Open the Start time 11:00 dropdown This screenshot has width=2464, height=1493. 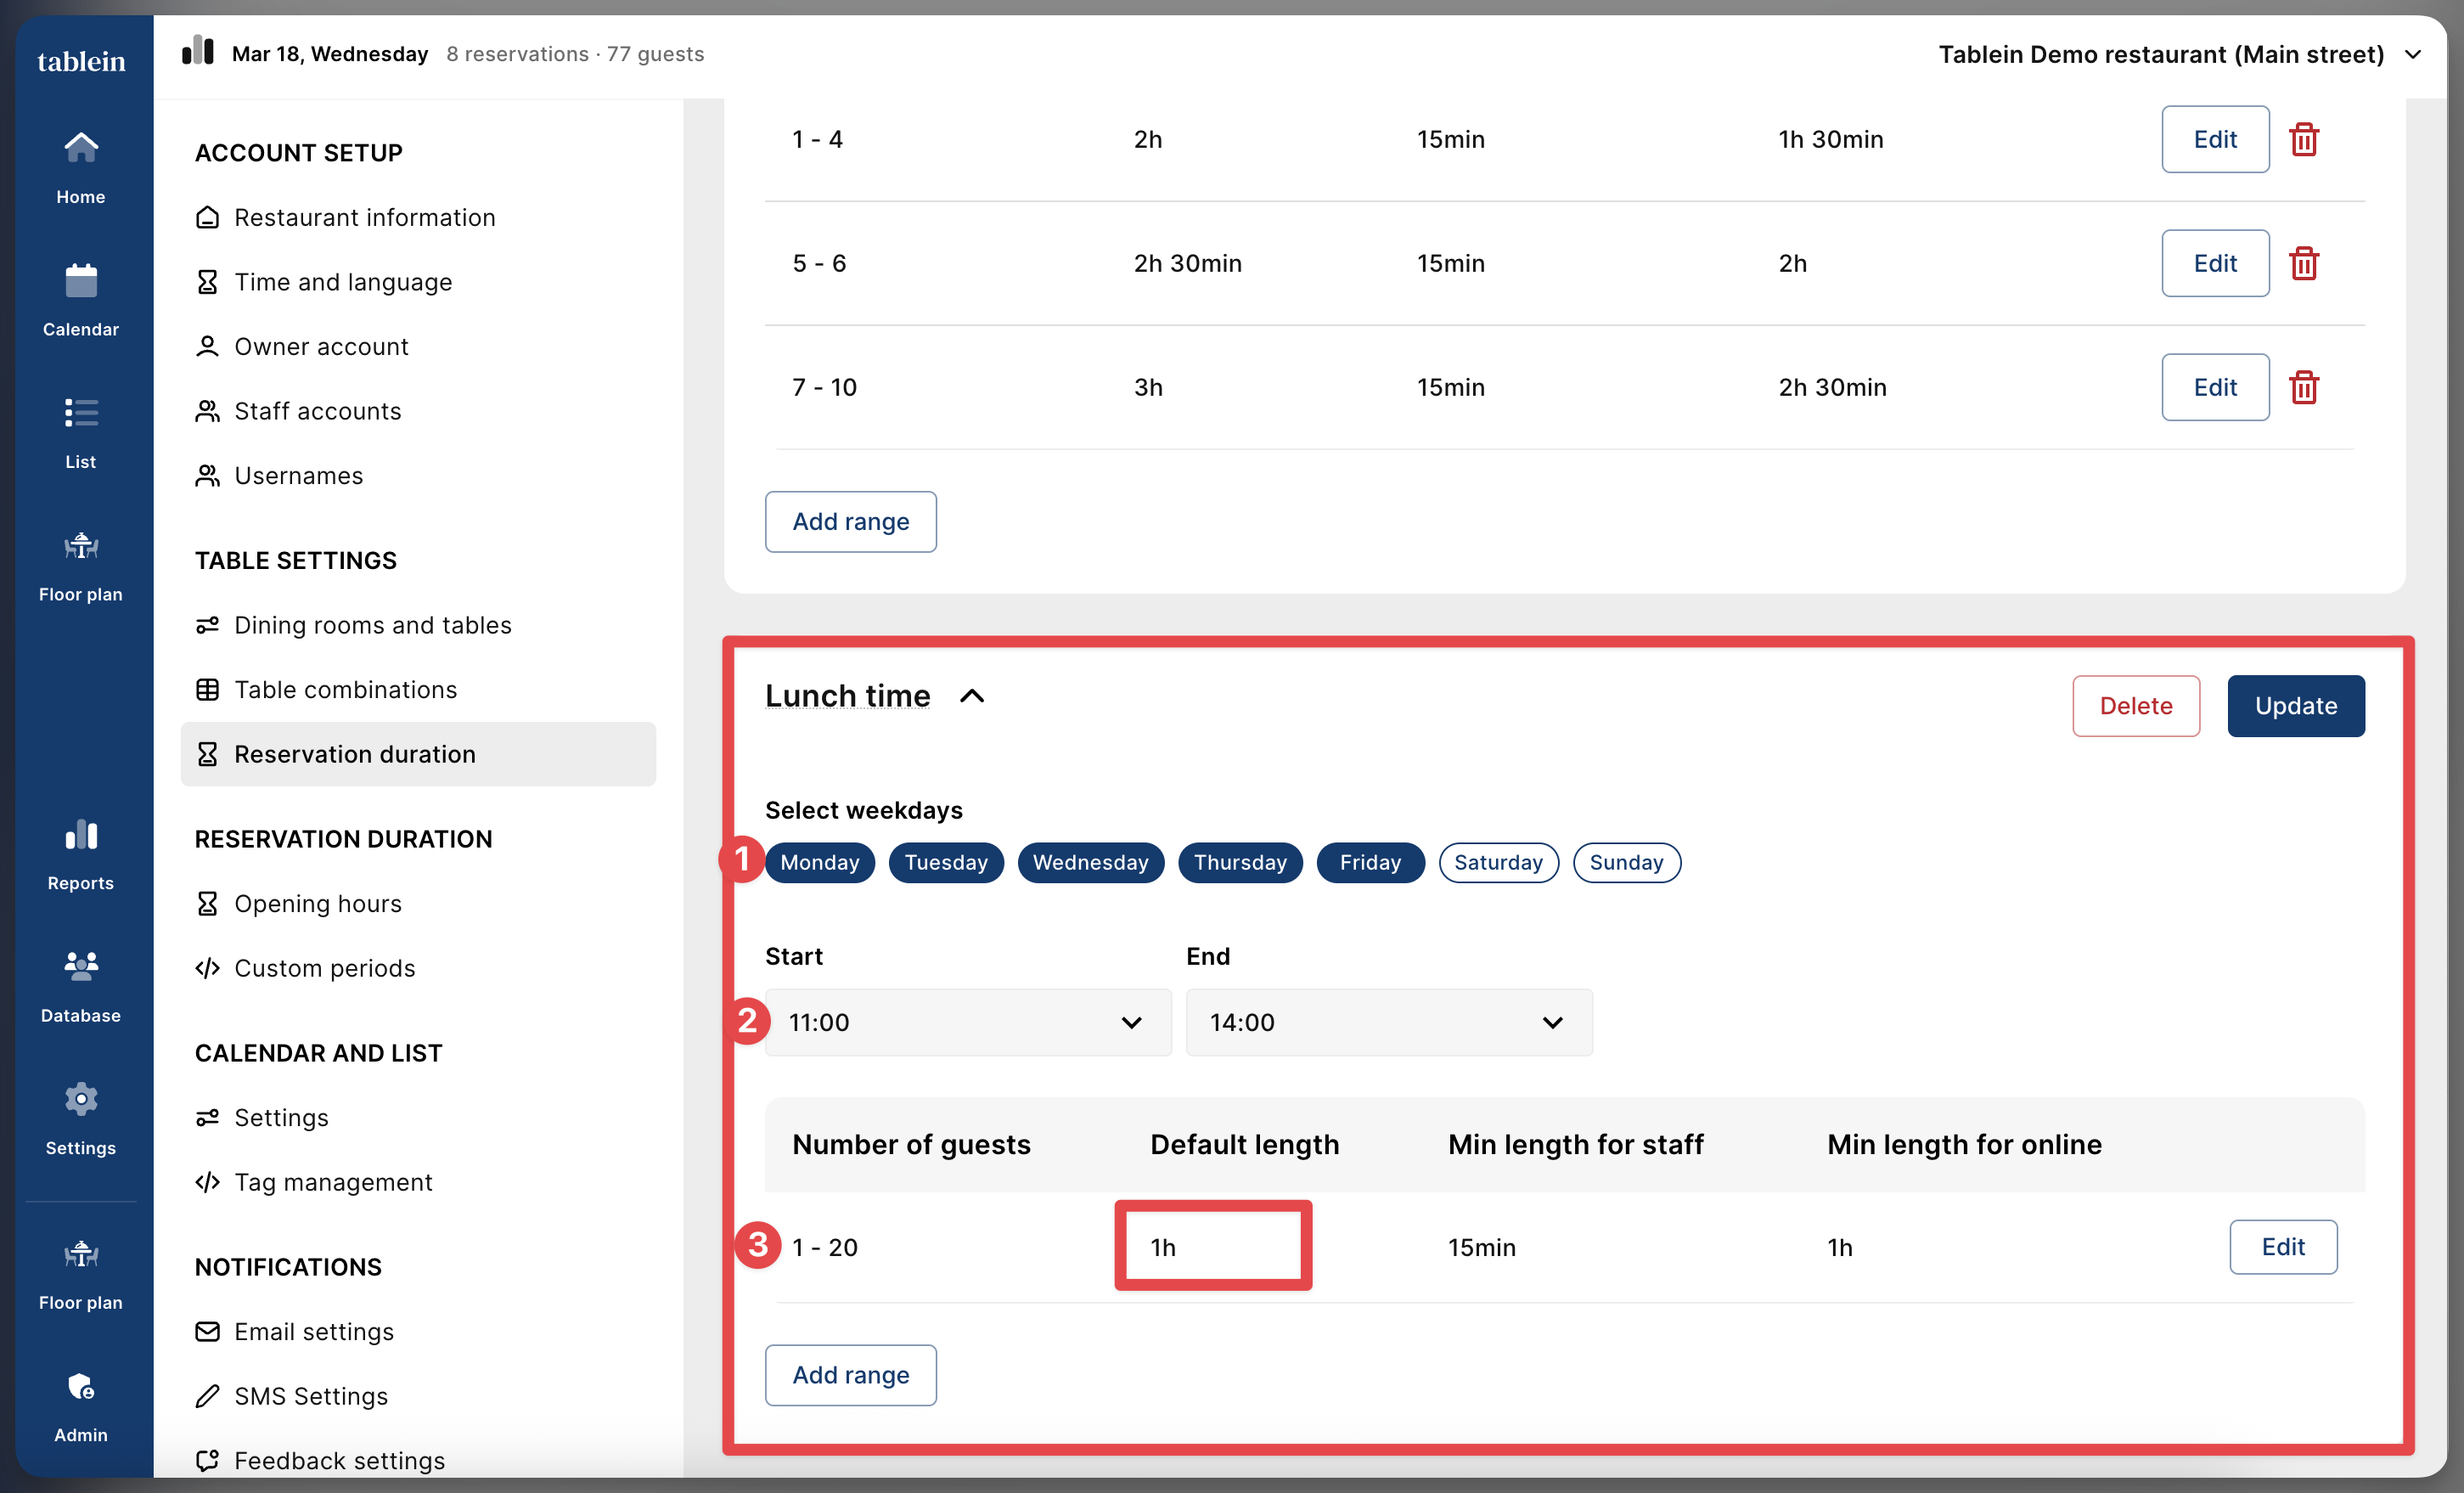(967, 1022)
